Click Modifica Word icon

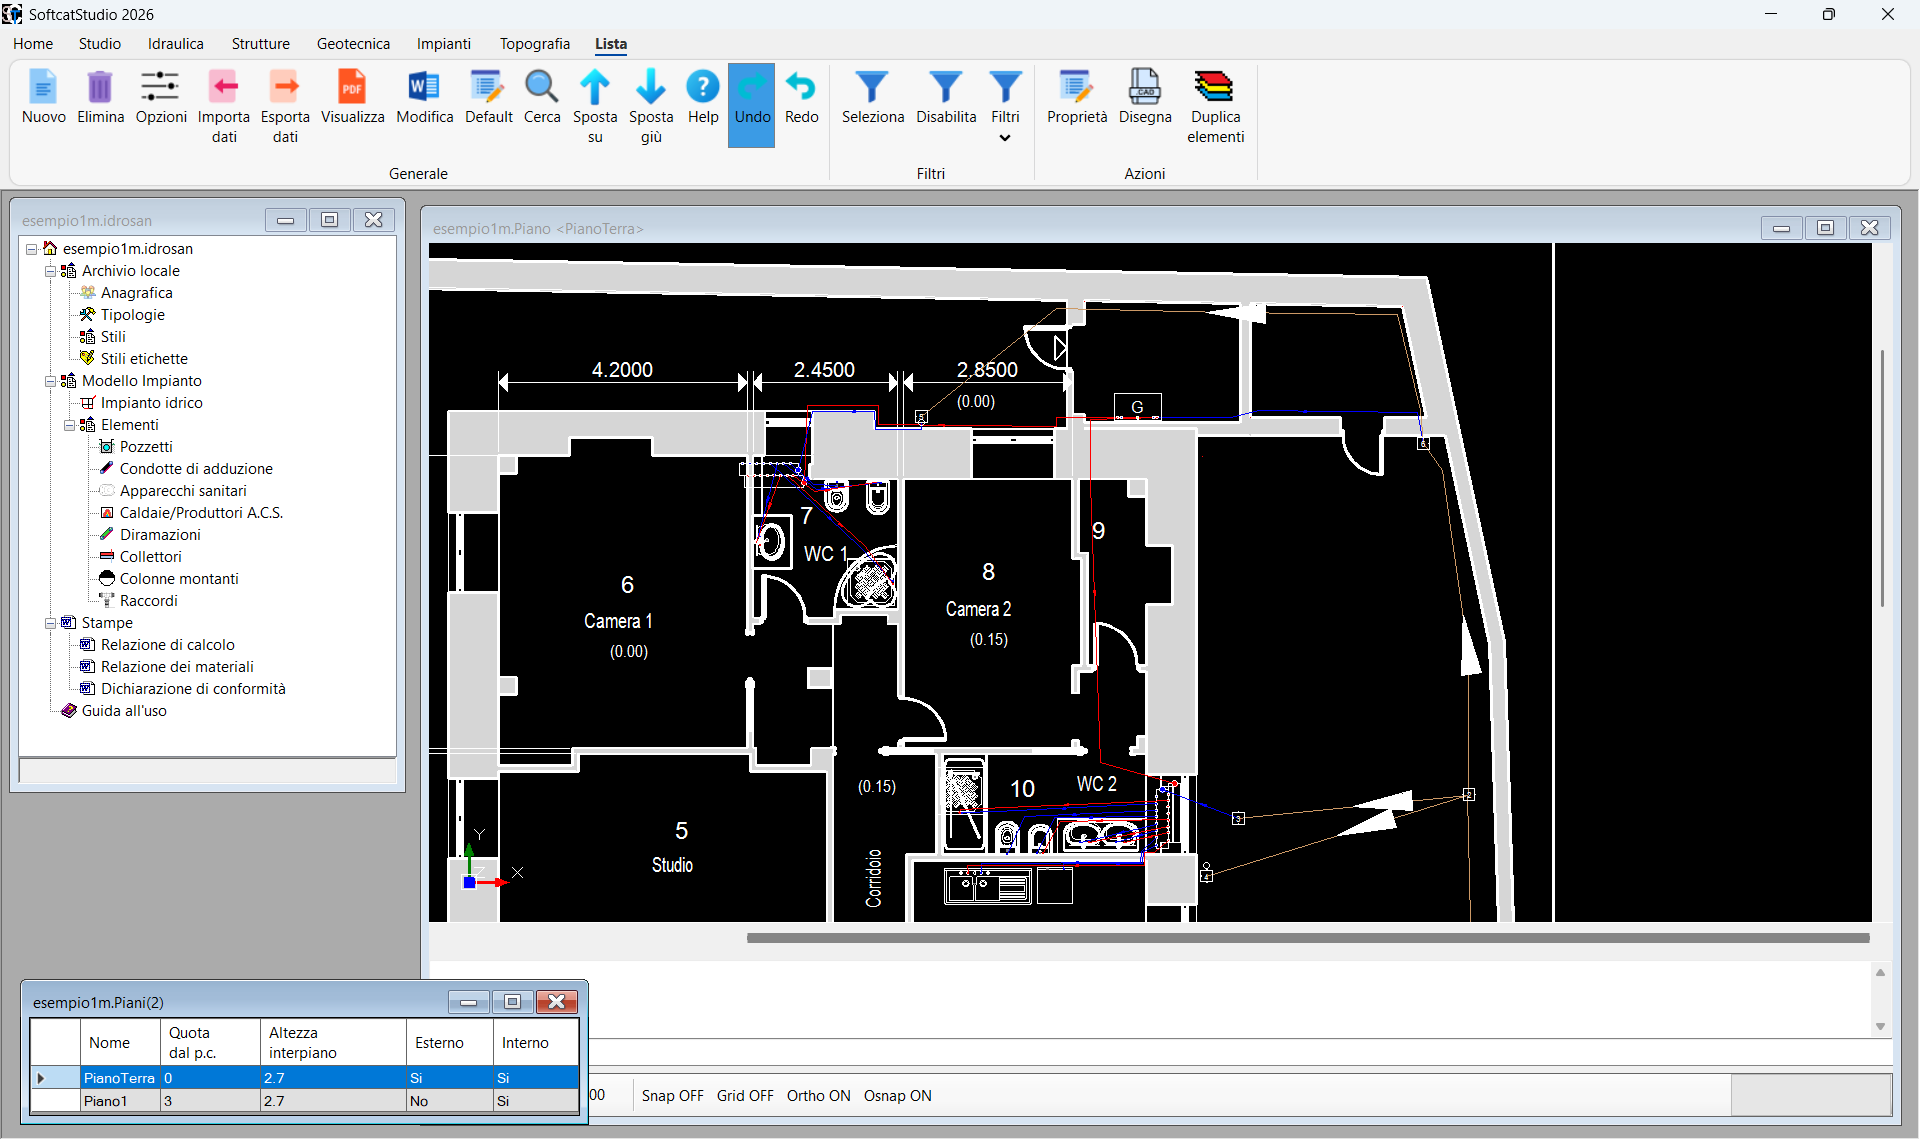coord(424,88)
